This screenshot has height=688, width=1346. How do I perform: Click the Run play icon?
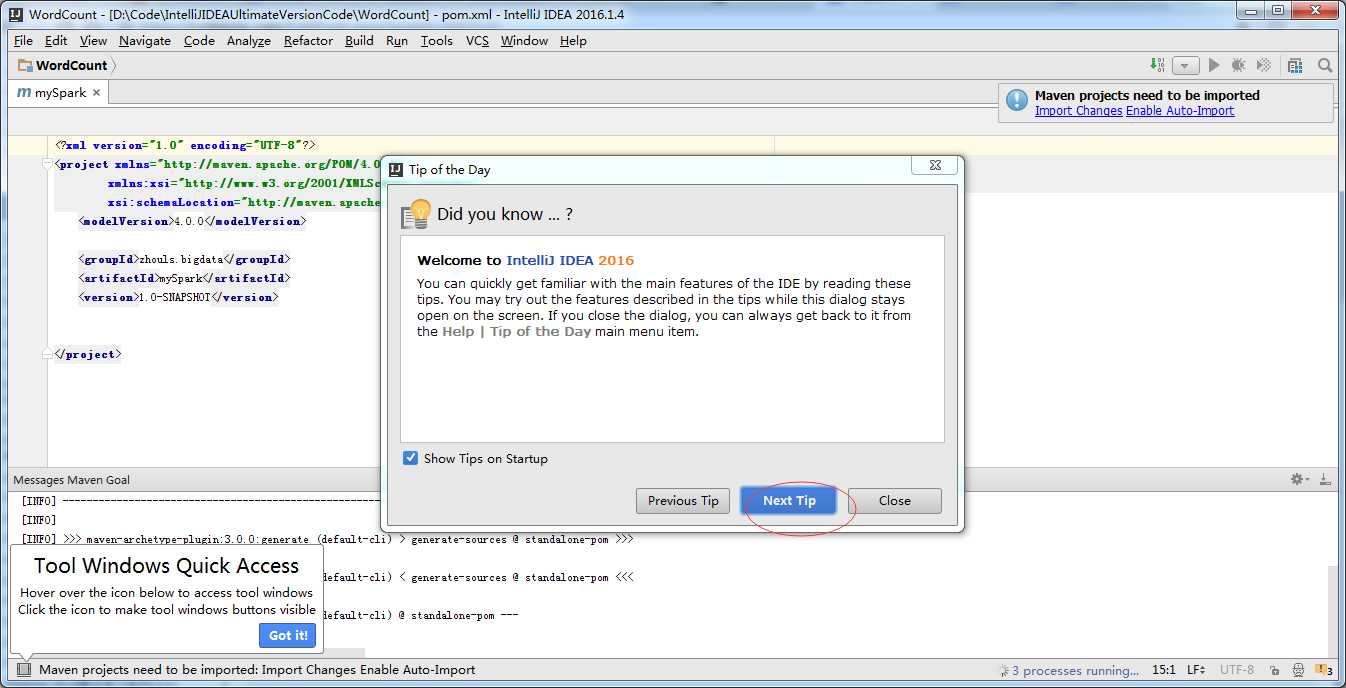(x=1213, y=65)
